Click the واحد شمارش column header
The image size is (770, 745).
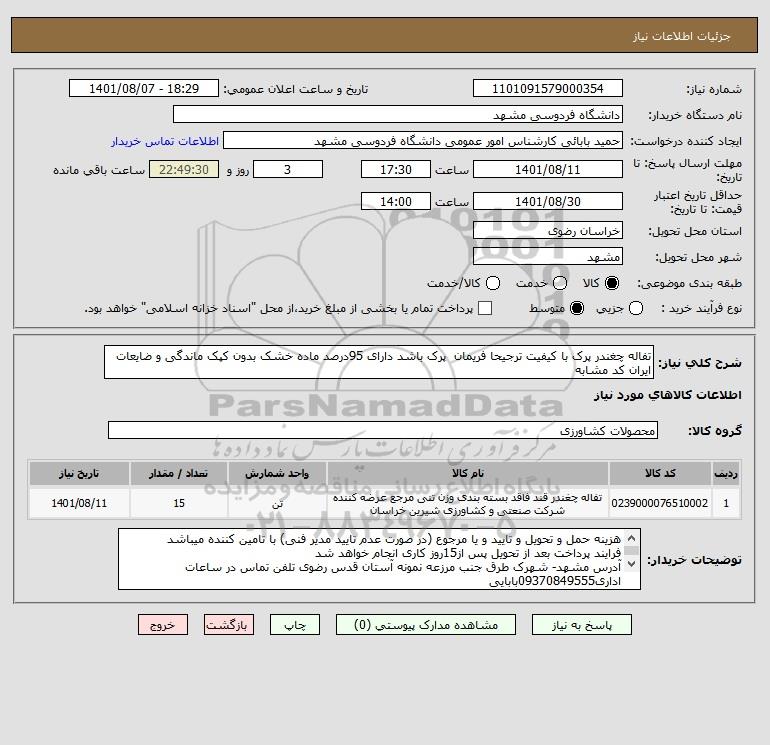(277, 473)
